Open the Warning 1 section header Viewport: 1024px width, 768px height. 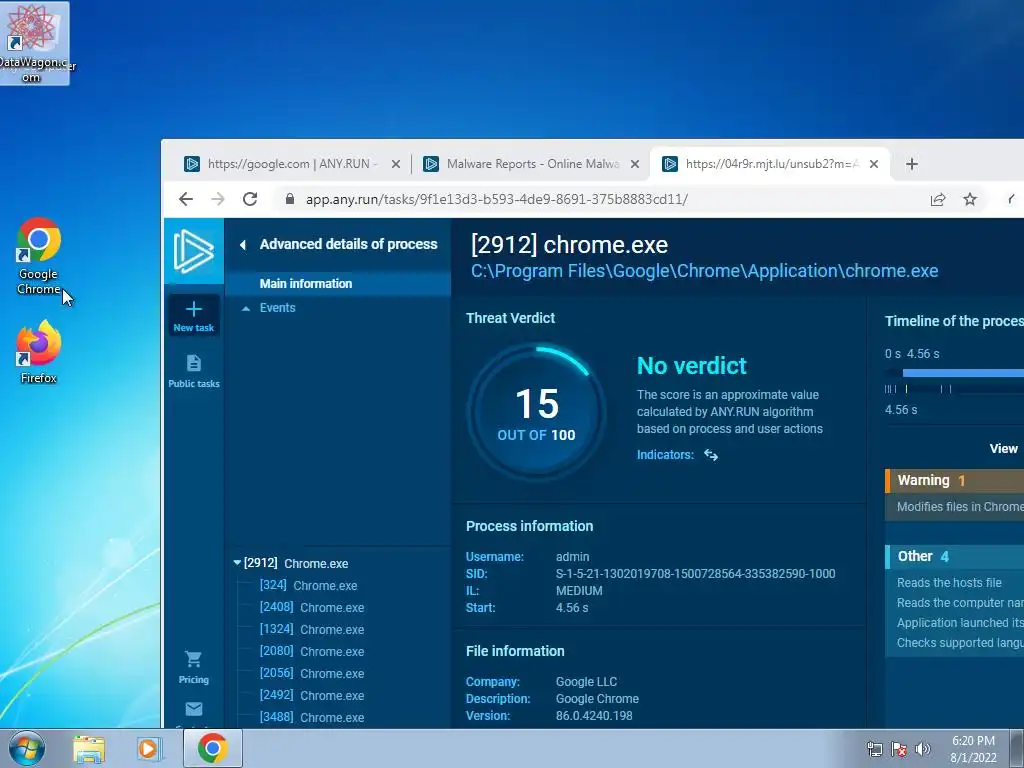[954, 481]
